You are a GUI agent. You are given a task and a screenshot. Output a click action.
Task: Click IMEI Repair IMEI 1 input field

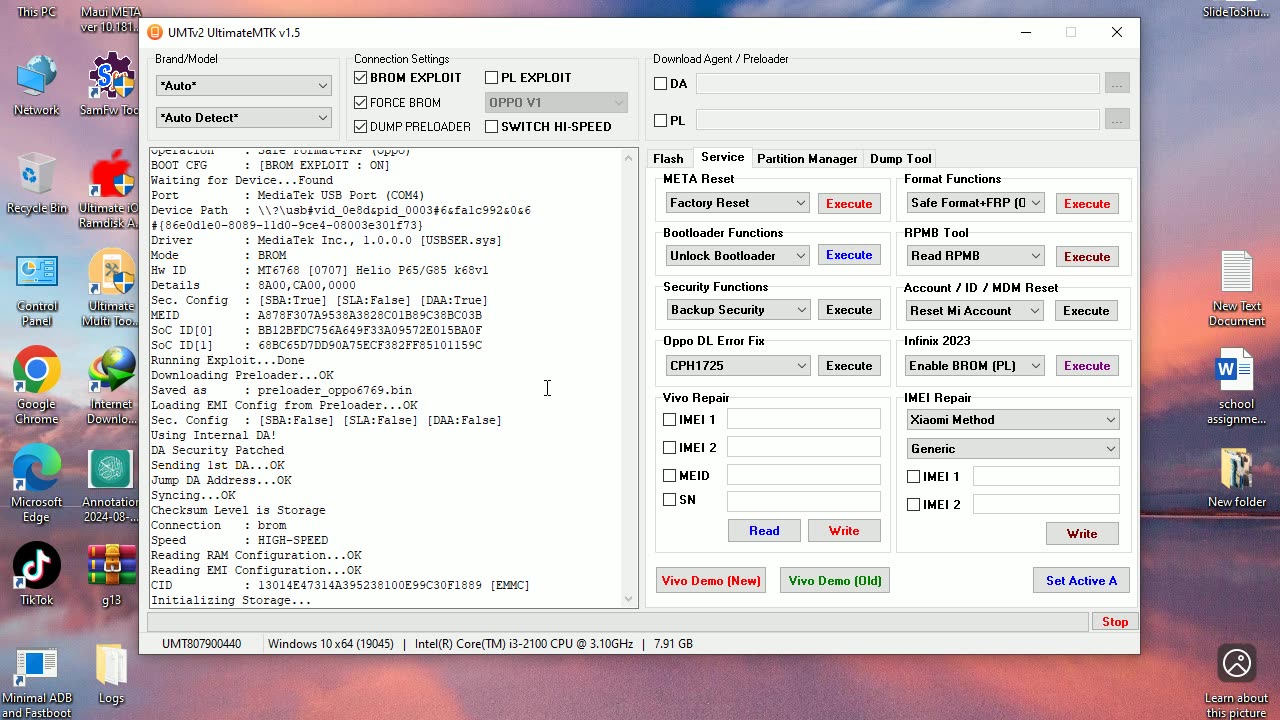click(1046, 477)
